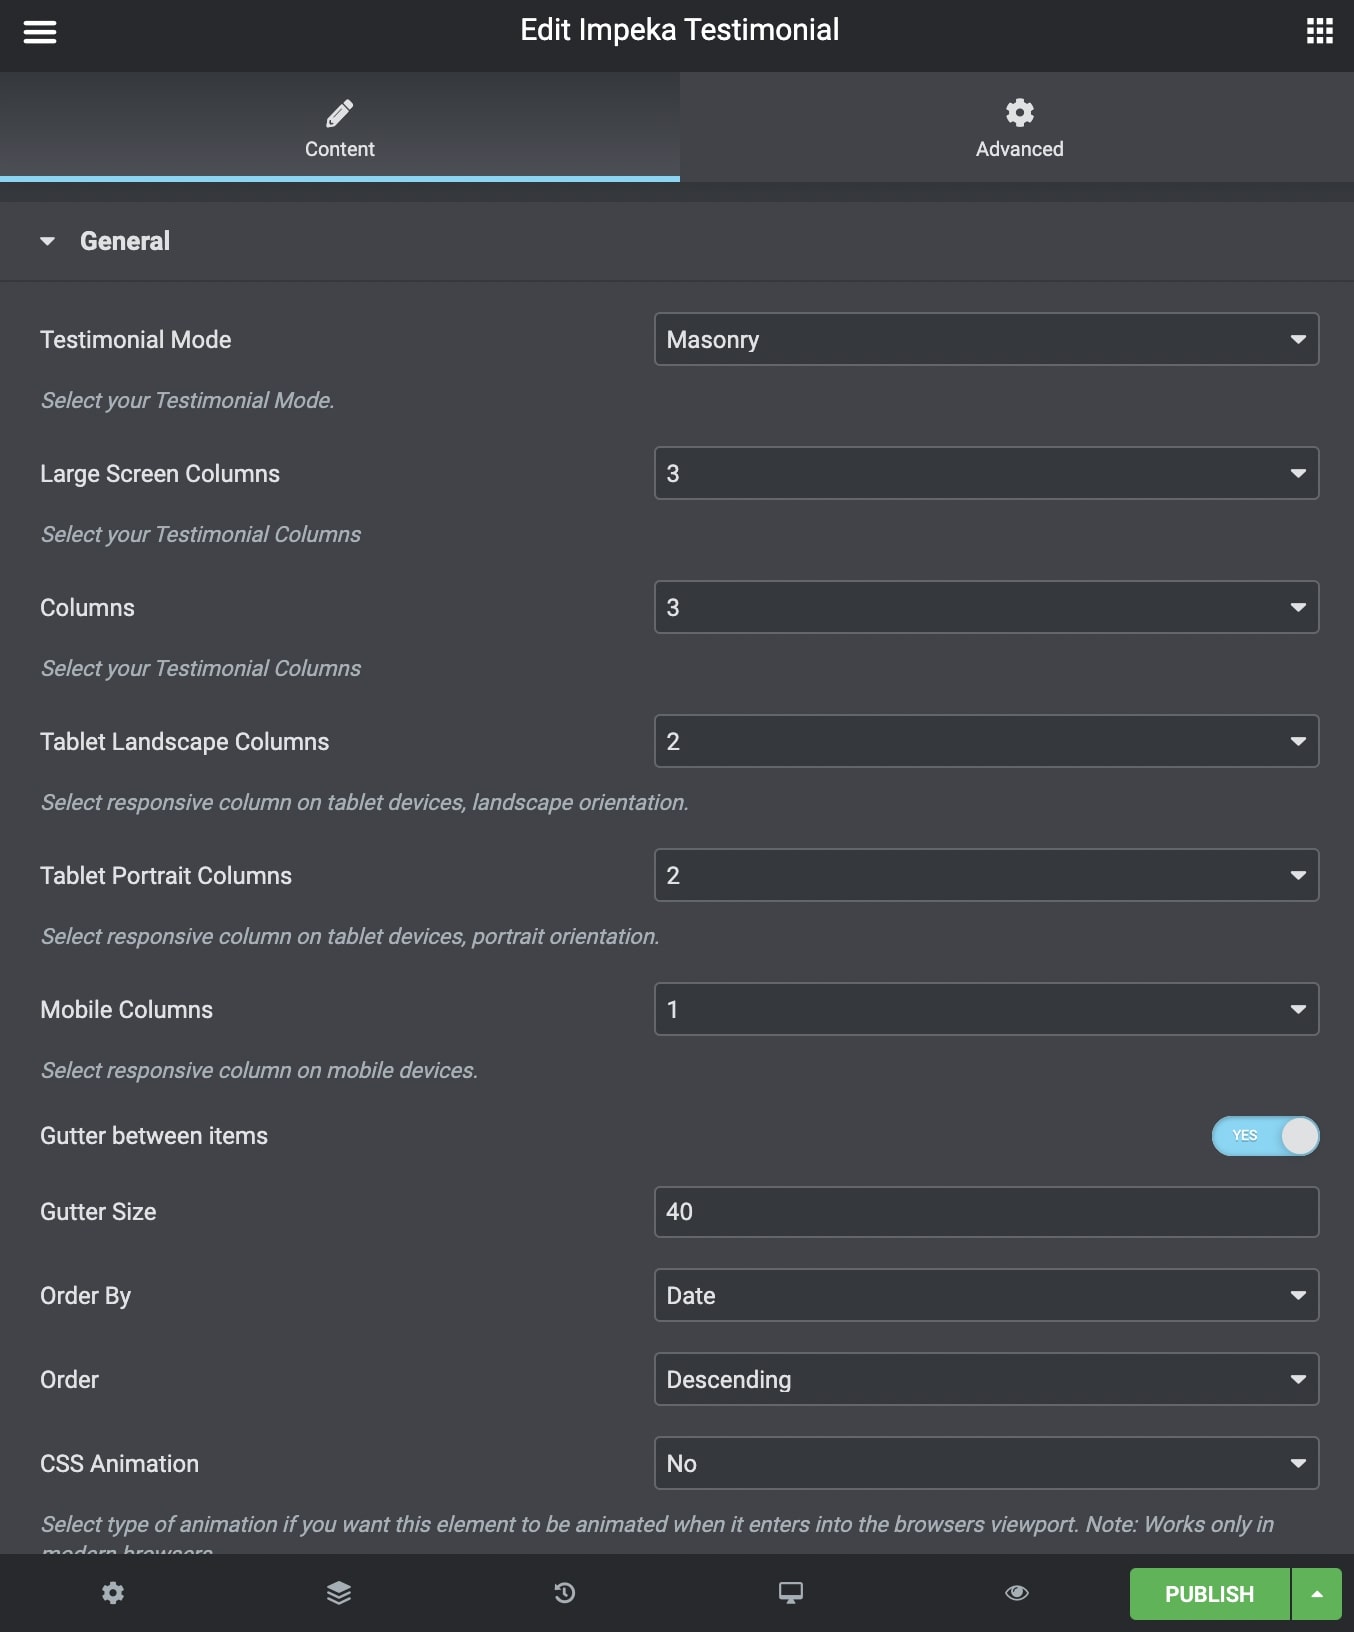
Task: Click the Responsive Mode desktop icon
Action: click(x=791, y=1593)
